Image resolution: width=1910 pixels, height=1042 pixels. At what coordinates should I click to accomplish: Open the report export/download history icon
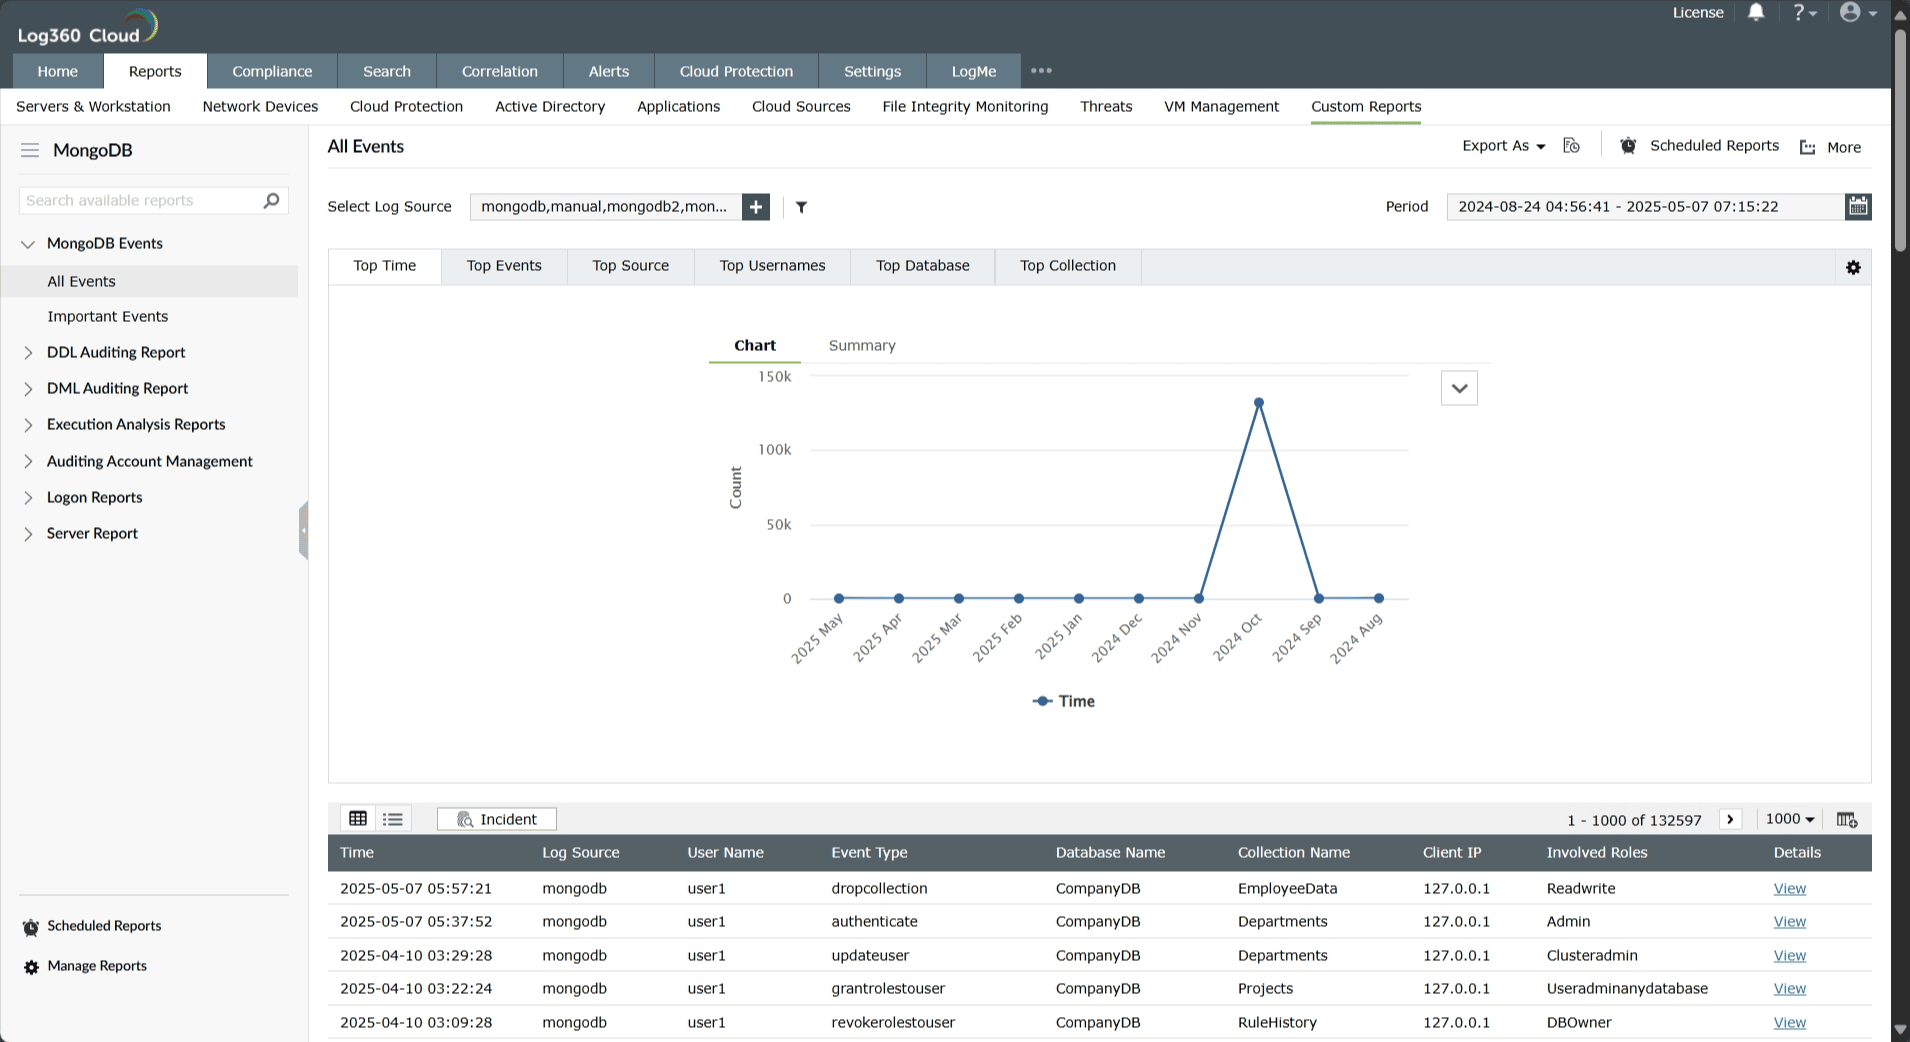coord(1570,145)
